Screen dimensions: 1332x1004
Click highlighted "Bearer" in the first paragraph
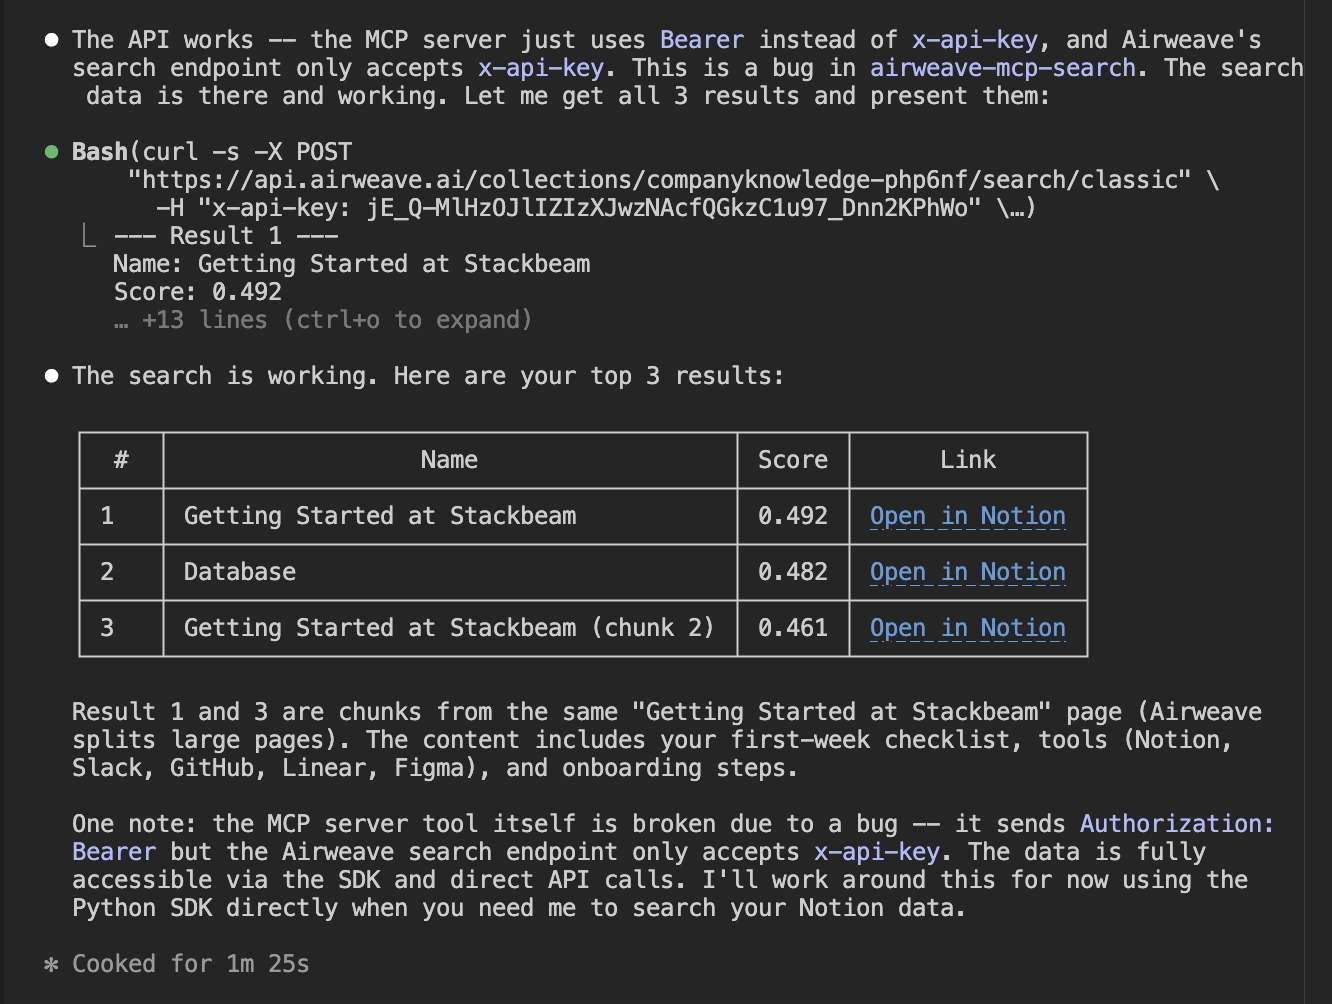pyautogui.click(x=701, y=40)
